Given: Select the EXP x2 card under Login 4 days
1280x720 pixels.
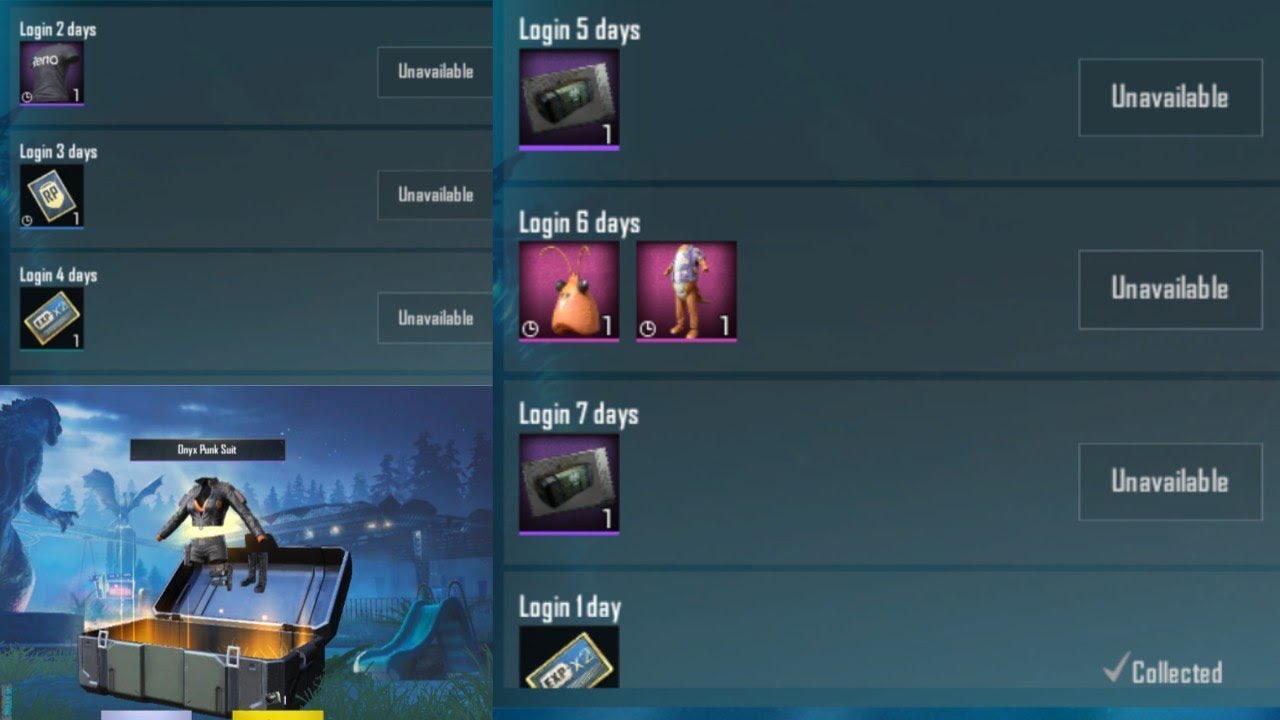Looking at the screenshot, I should click(x=52, y=319).
